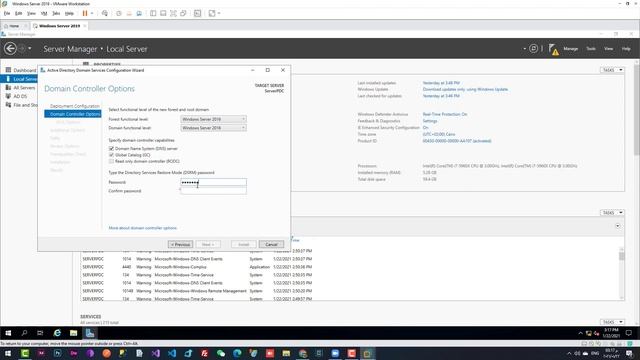Click VMware stretch guest display icon
The width and height of the screenshot is (640, 360).
tap(212, 13)
